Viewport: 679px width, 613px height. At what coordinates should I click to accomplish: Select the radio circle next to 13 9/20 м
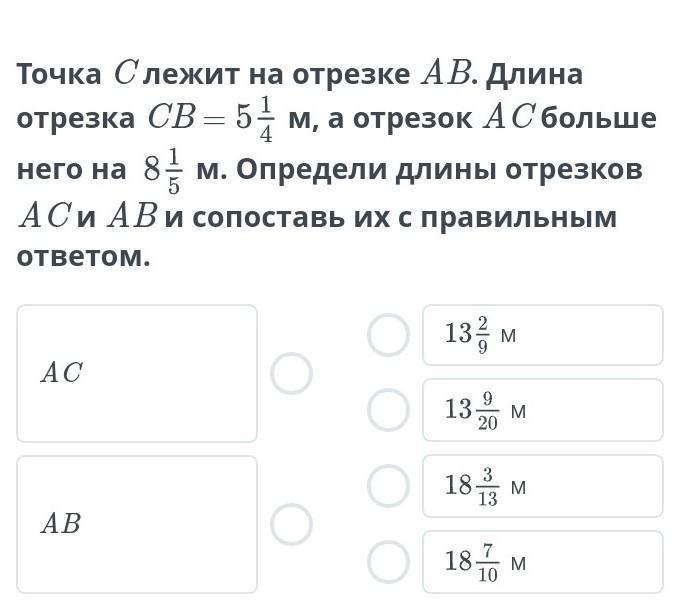pos(388,410)
